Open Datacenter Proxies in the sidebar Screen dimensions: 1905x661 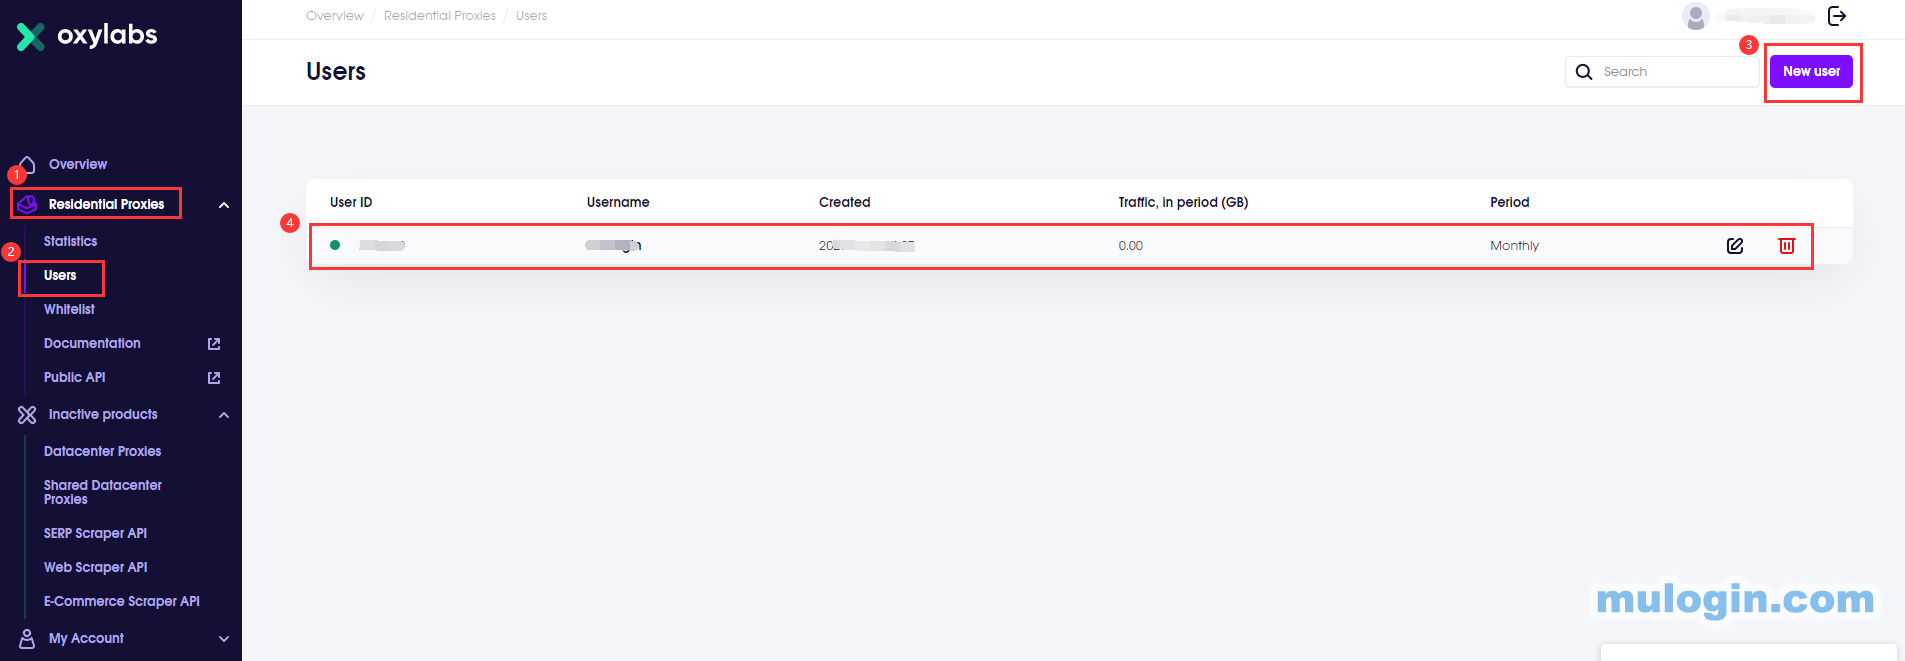(102, 451)
